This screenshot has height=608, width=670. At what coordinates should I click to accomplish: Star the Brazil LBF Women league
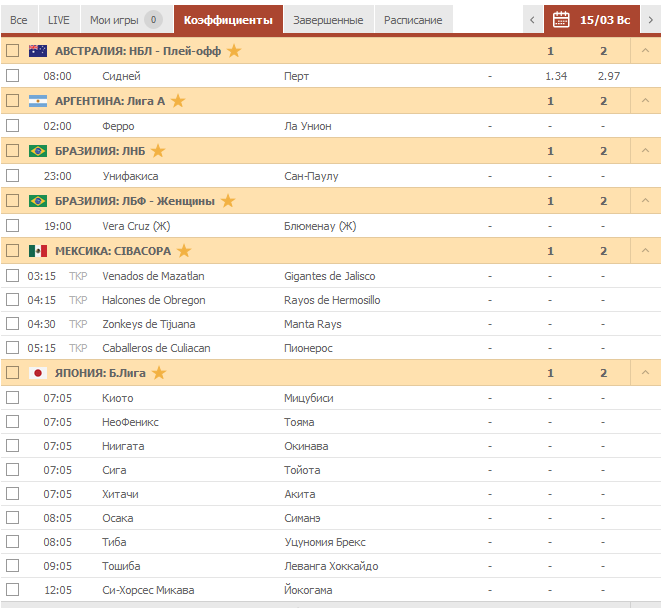228,200
